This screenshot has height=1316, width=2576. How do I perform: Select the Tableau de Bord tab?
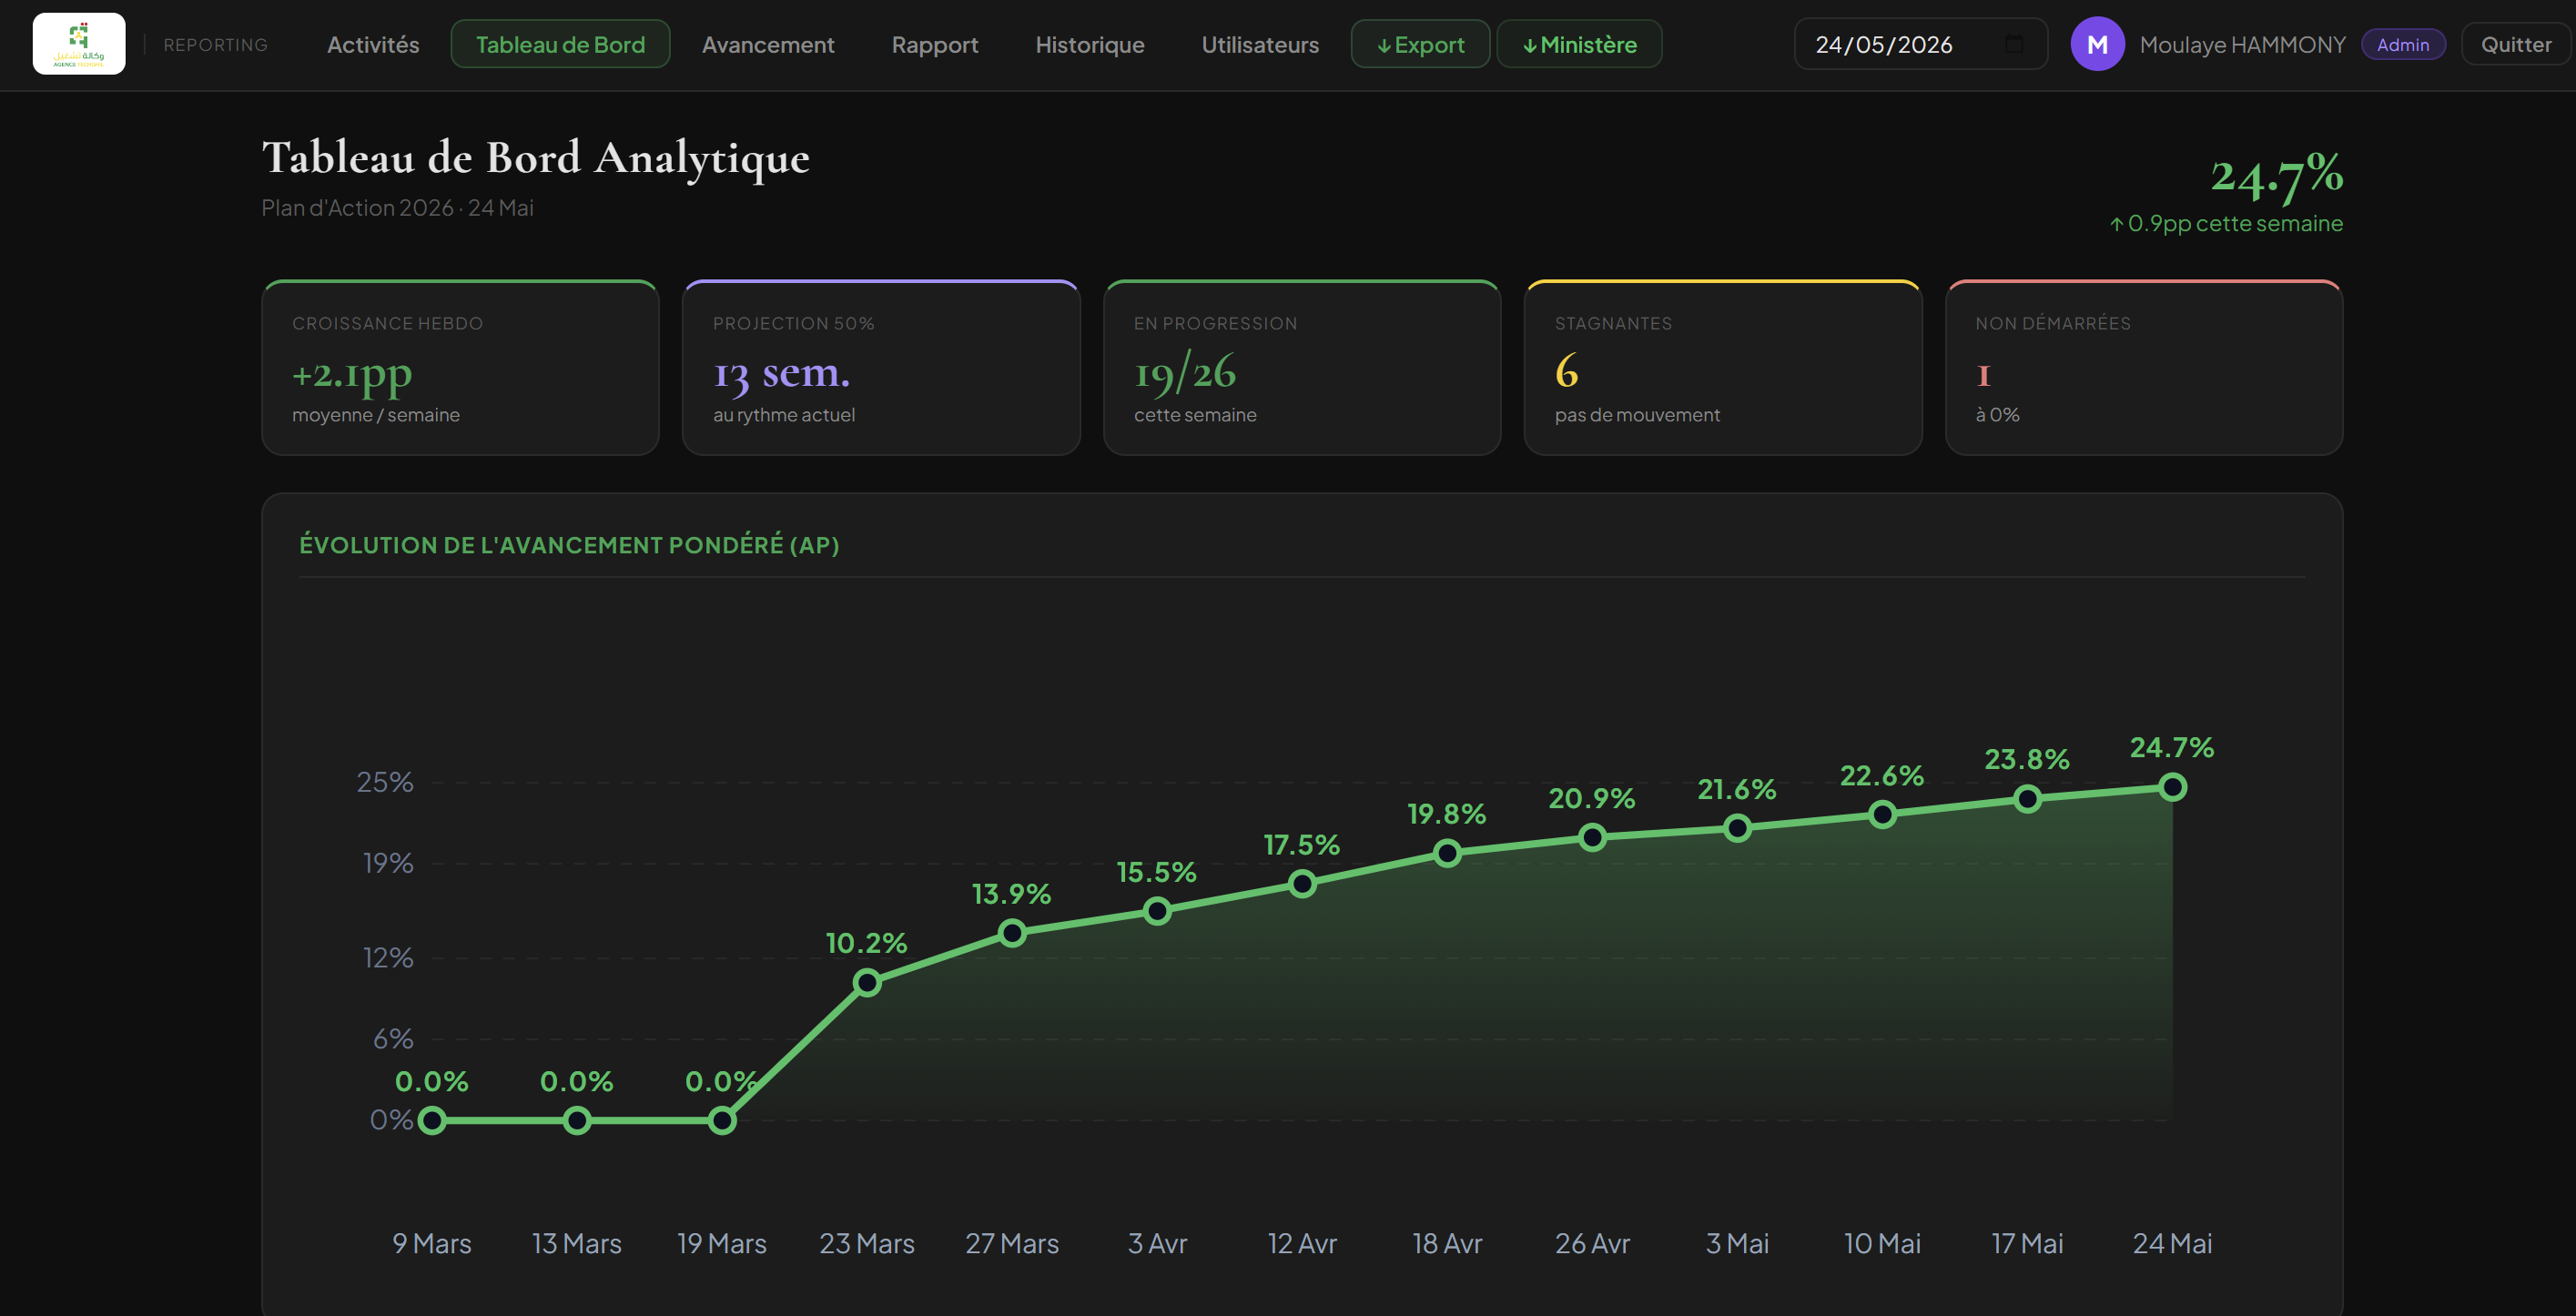tap(560, 44)
